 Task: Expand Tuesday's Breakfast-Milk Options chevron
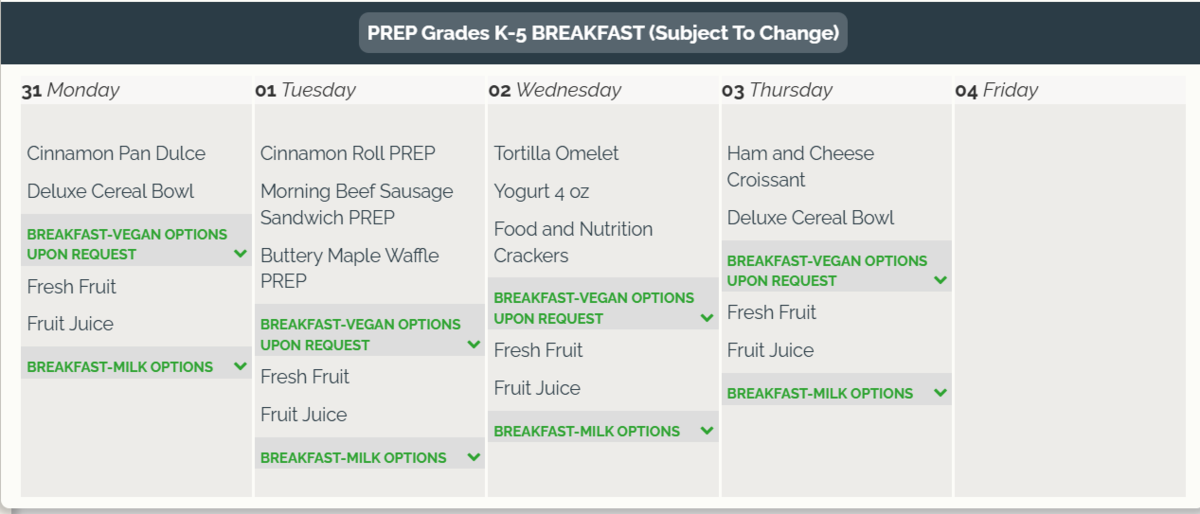tap(474, 457)
